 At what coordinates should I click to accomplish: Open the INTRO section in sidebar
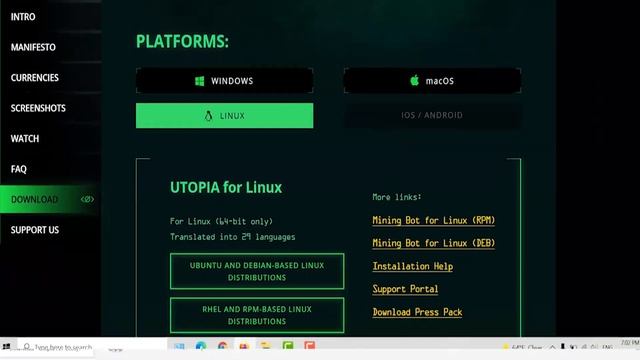(x=23, y=17)
